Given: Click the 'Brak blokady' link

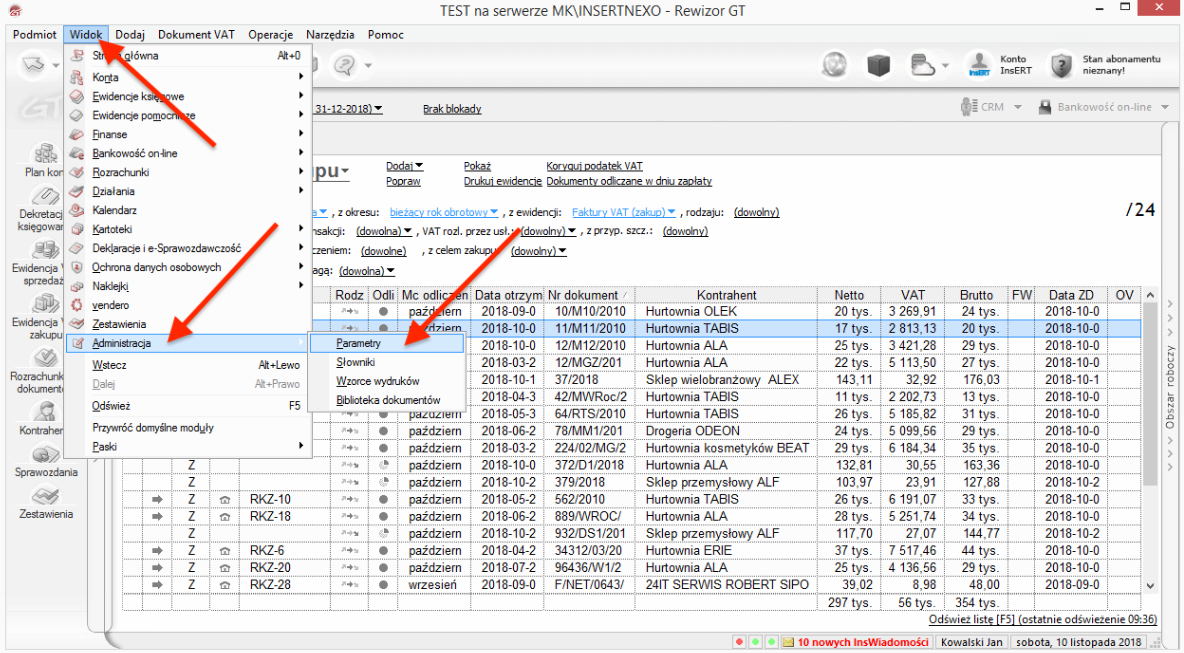Looking at the screenshot, I should pyautogui.click(x=452, y=108).
